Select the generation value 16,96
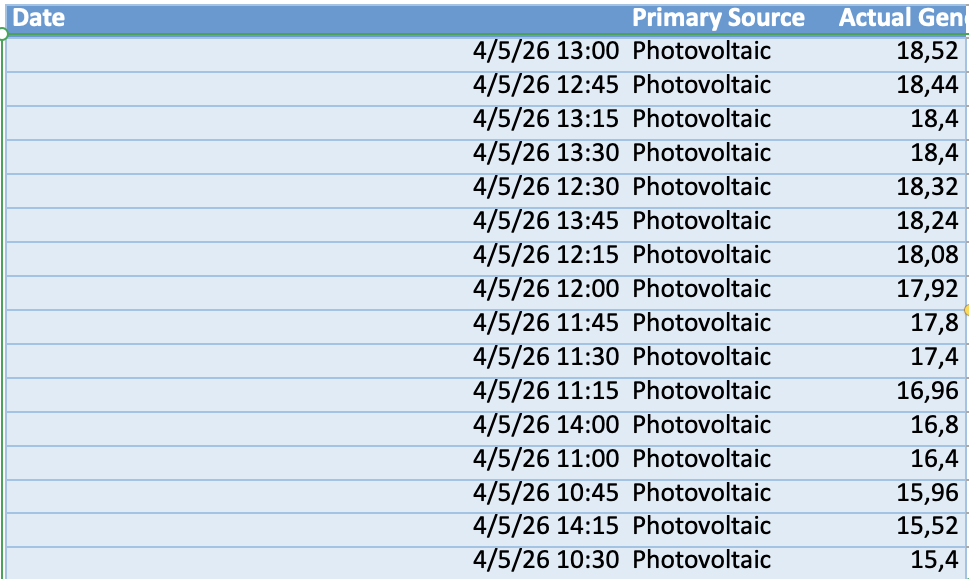 [927, 391]
